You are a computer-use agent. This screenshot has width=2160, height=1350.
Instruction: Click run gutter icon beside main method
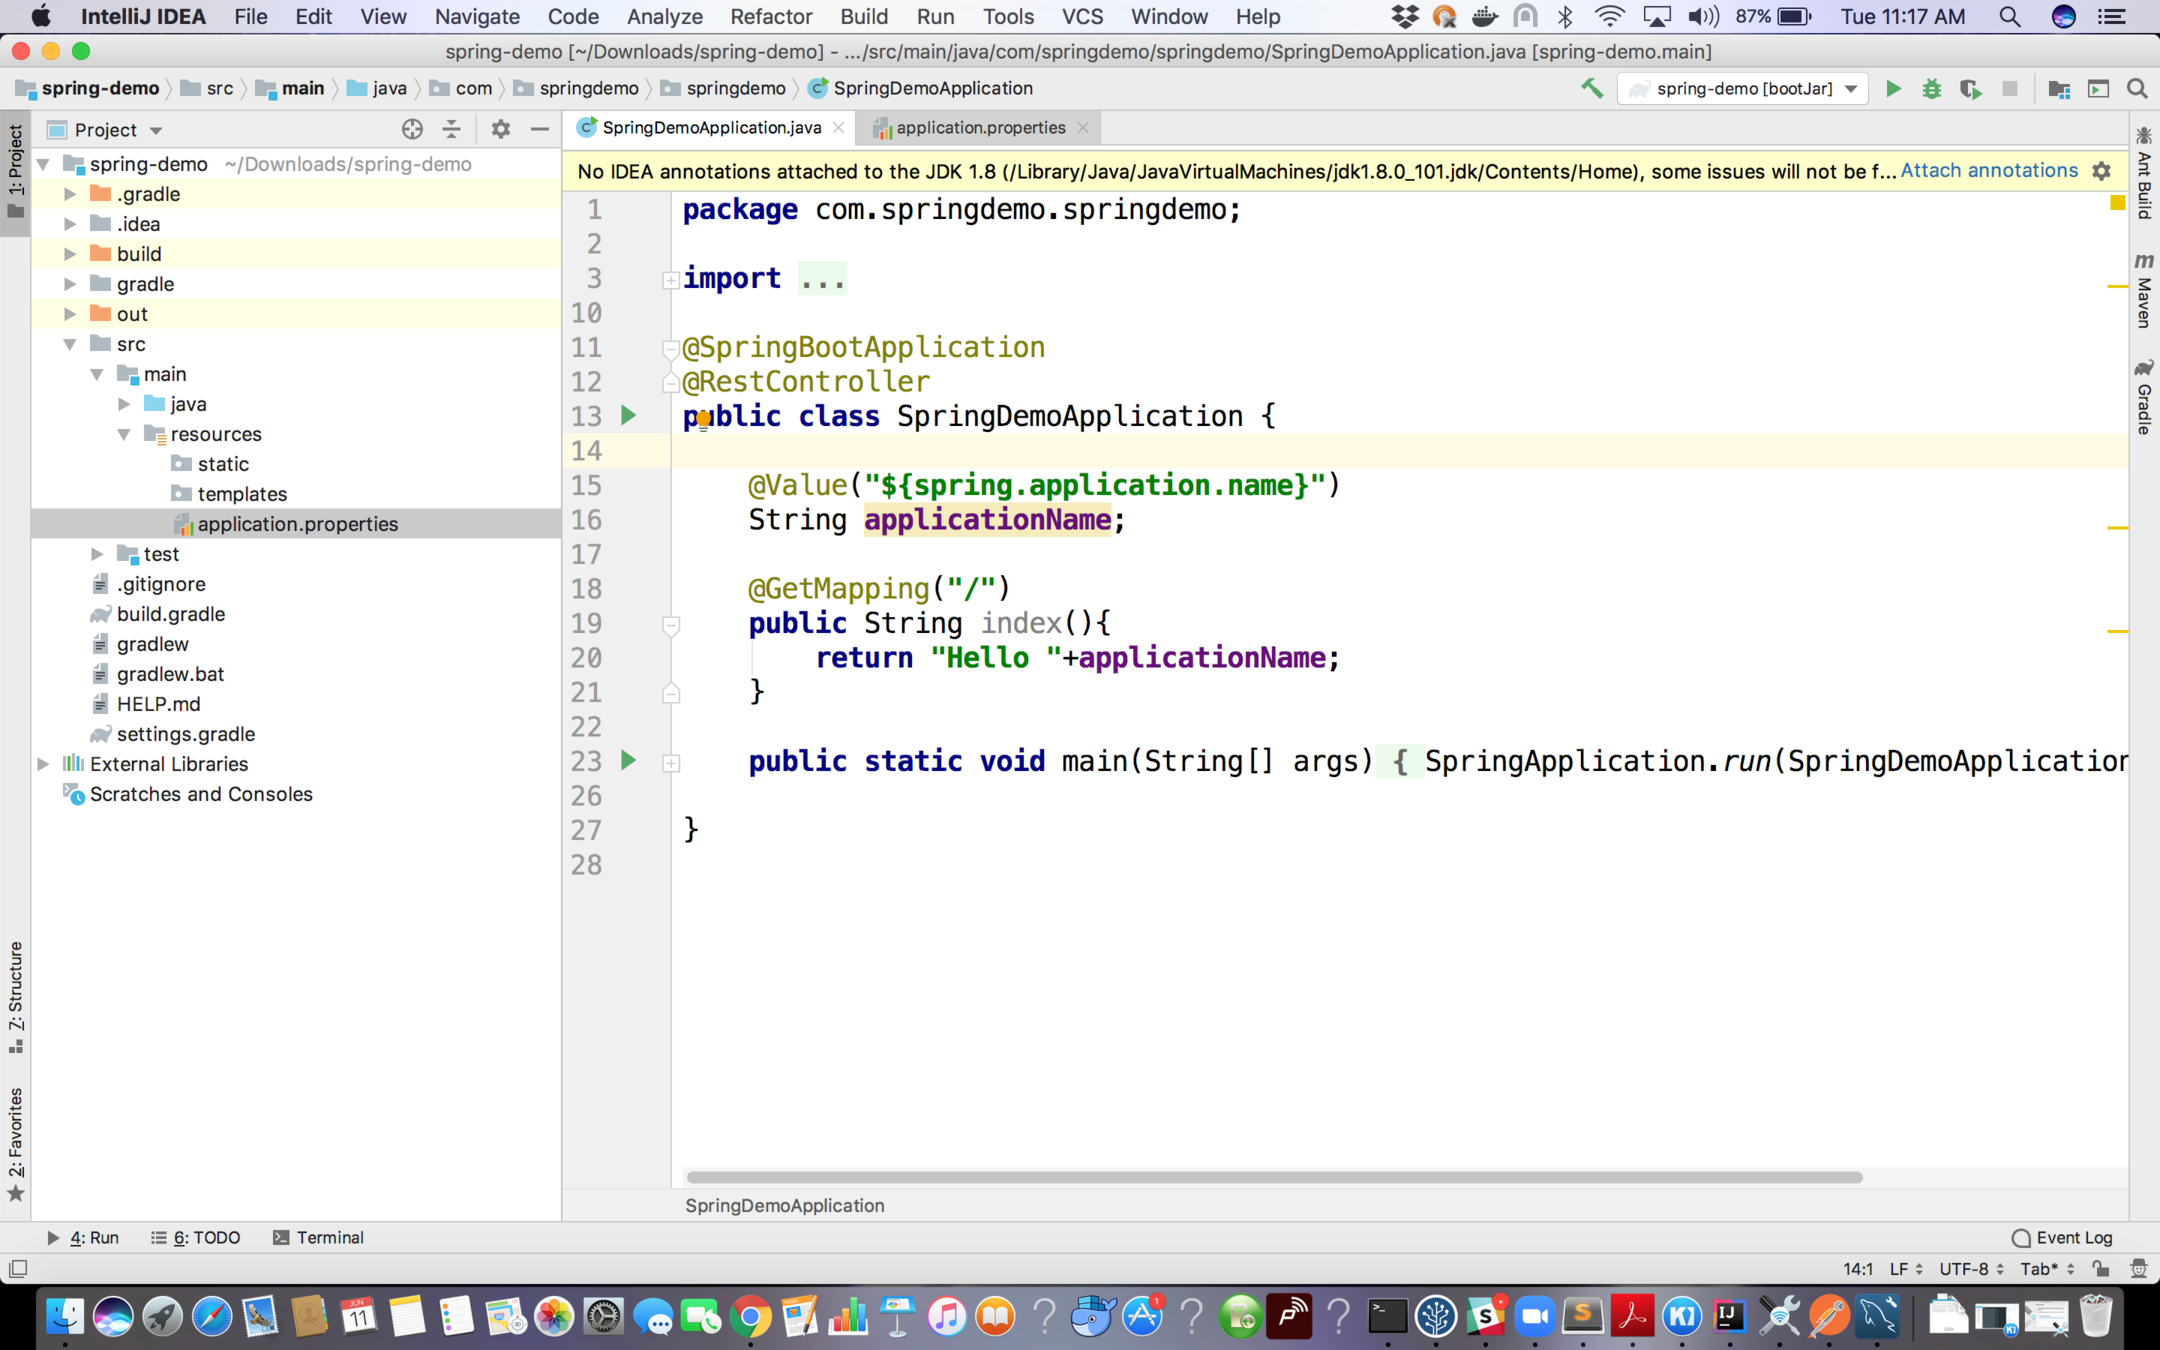pyautogui.click(x=628, y=761)
